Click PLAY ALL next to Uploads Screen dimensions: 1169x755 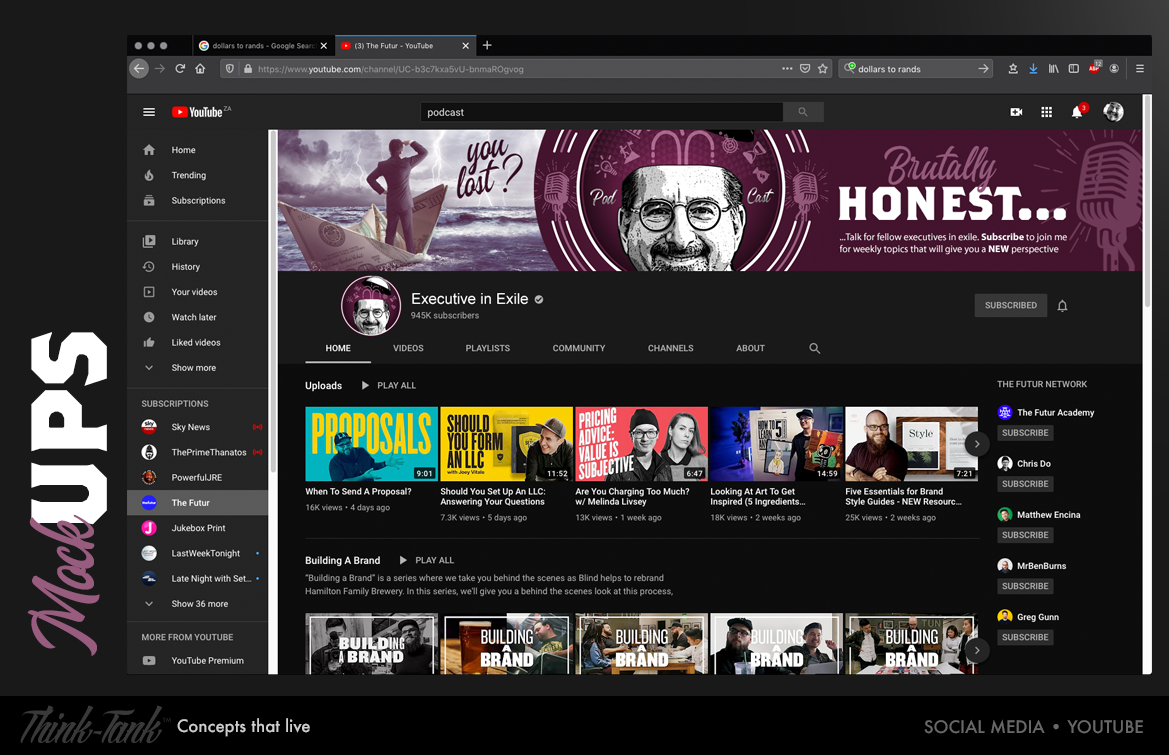(388, 385)
